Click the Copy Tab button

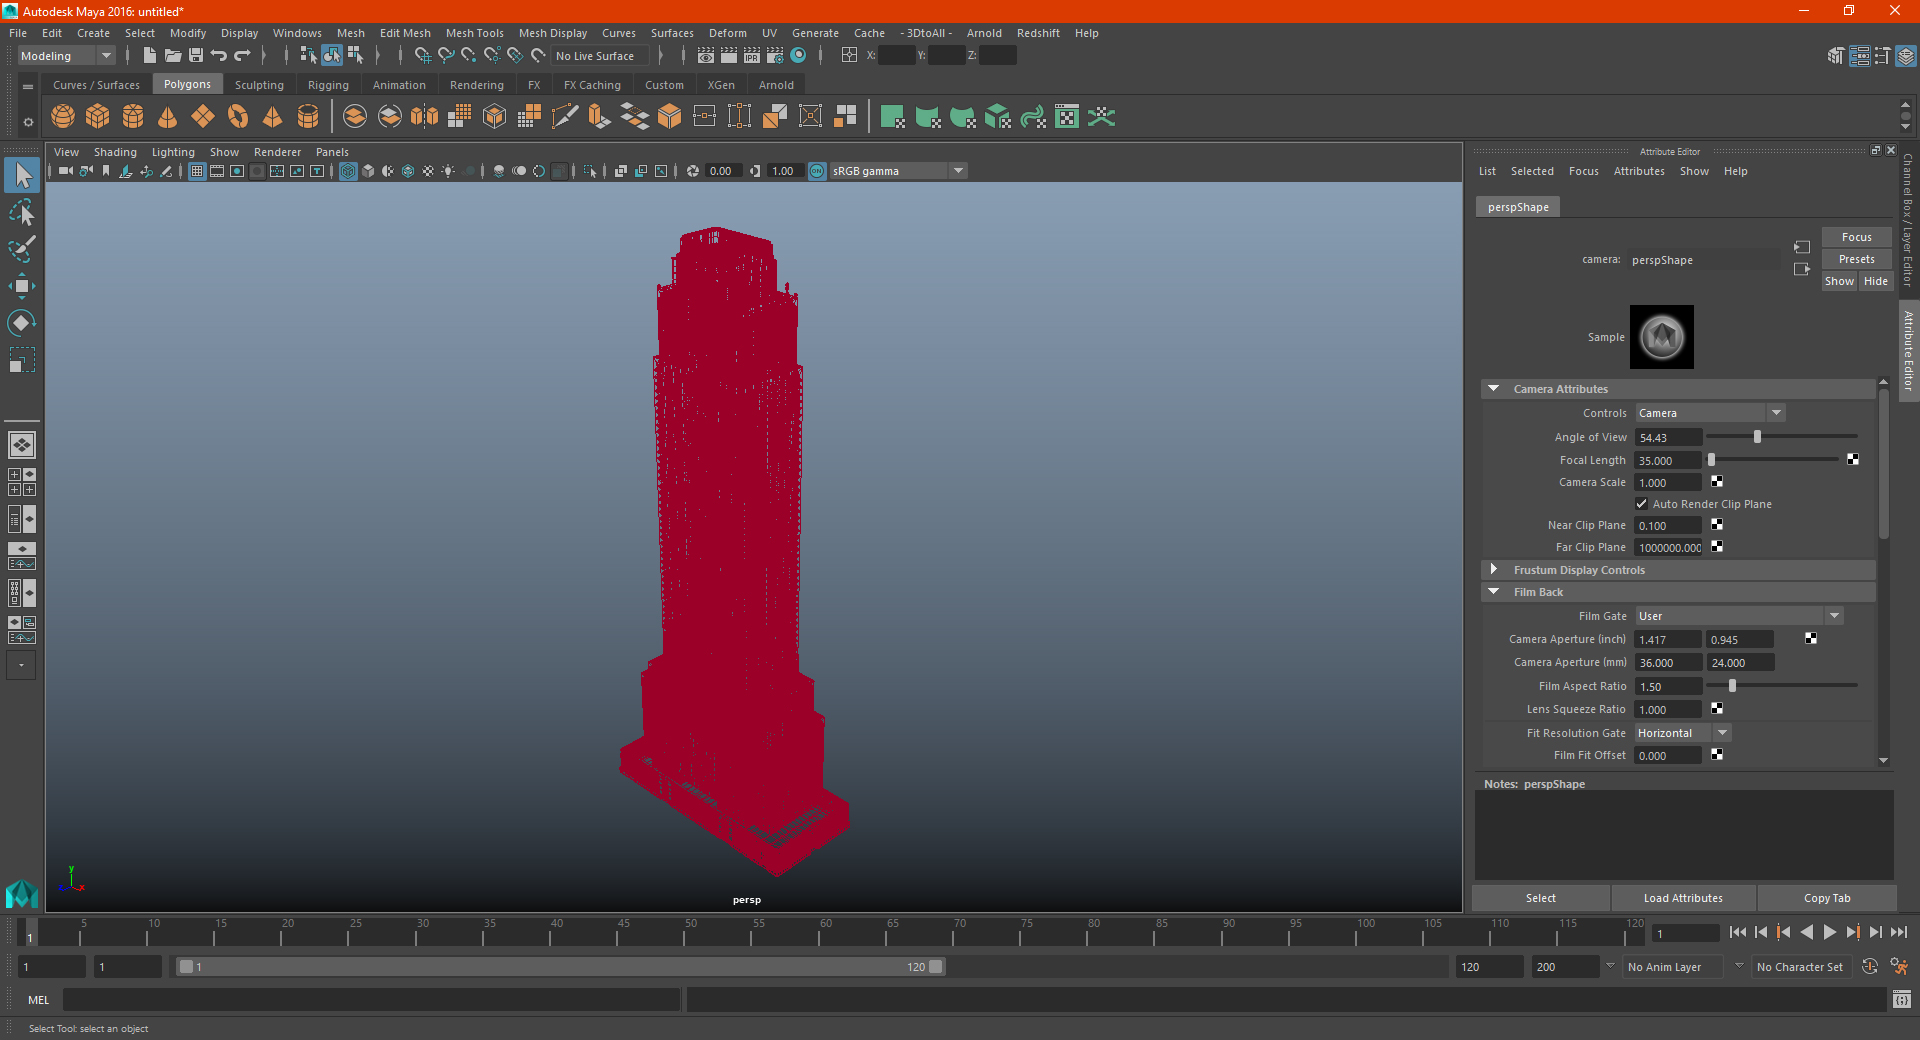pyautogui.click(x=1826, y=898)
